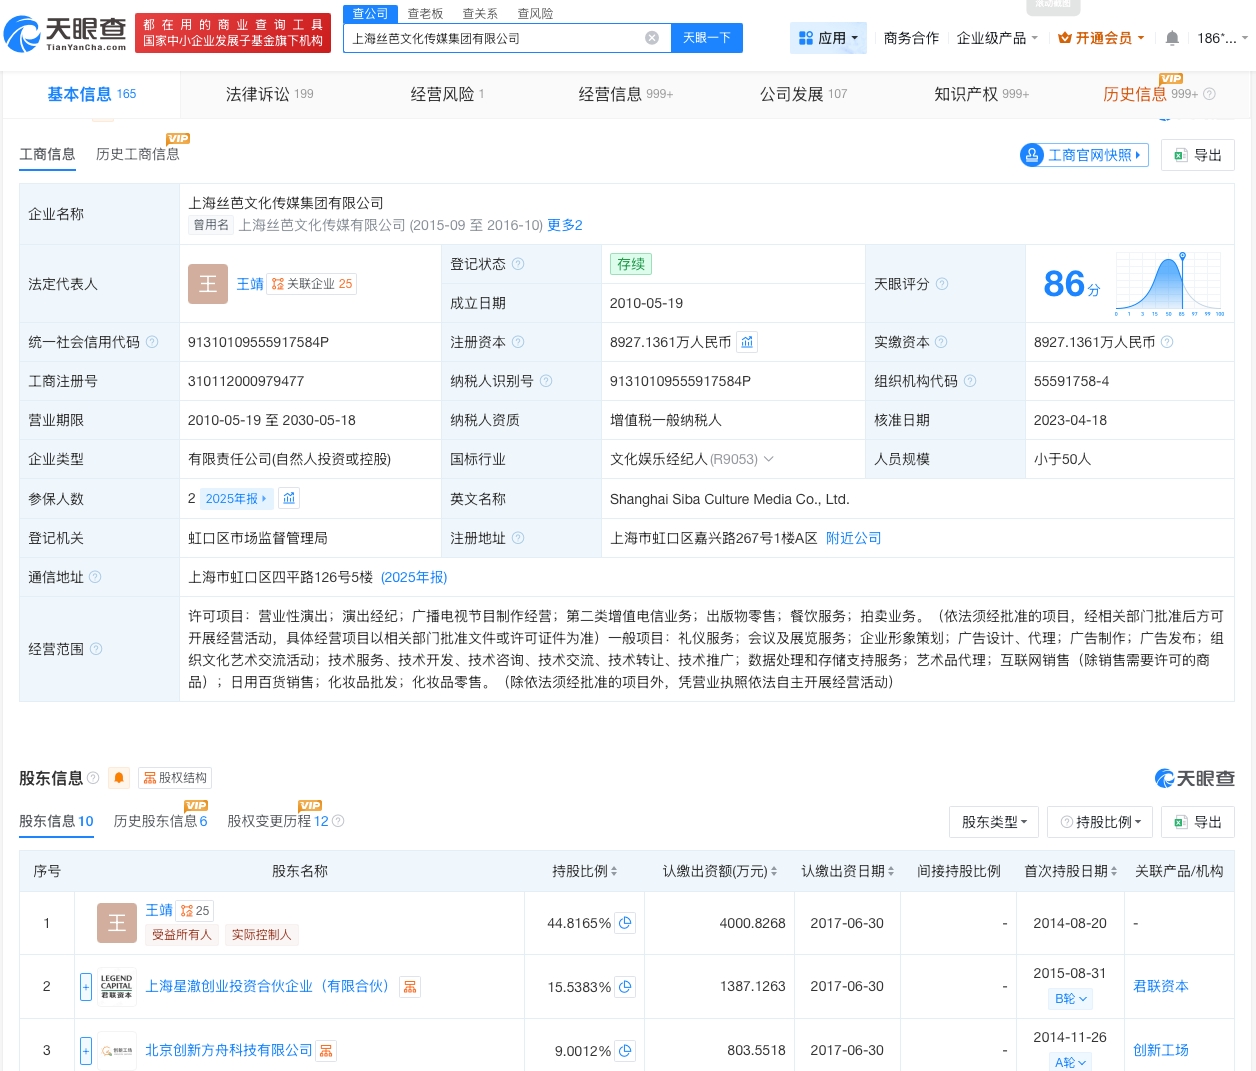This screenshot has height=1071, width=1256.
Task: Open the help icon beside 通信地址
Action: (x=95, y=577)
